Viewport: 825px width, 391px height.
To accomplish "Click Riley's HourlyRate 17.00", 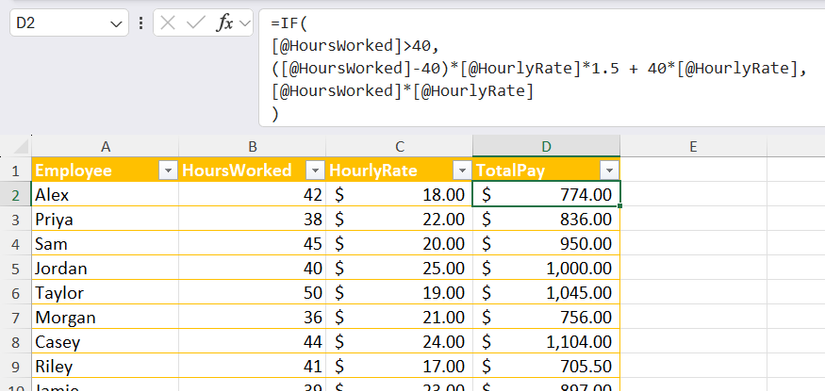I will coord(399,366).
